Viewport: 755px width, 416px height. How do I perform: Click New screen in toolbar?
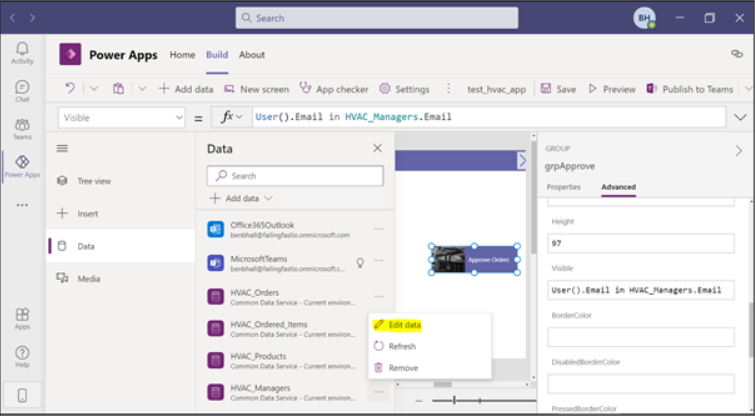tap(257, 89)
